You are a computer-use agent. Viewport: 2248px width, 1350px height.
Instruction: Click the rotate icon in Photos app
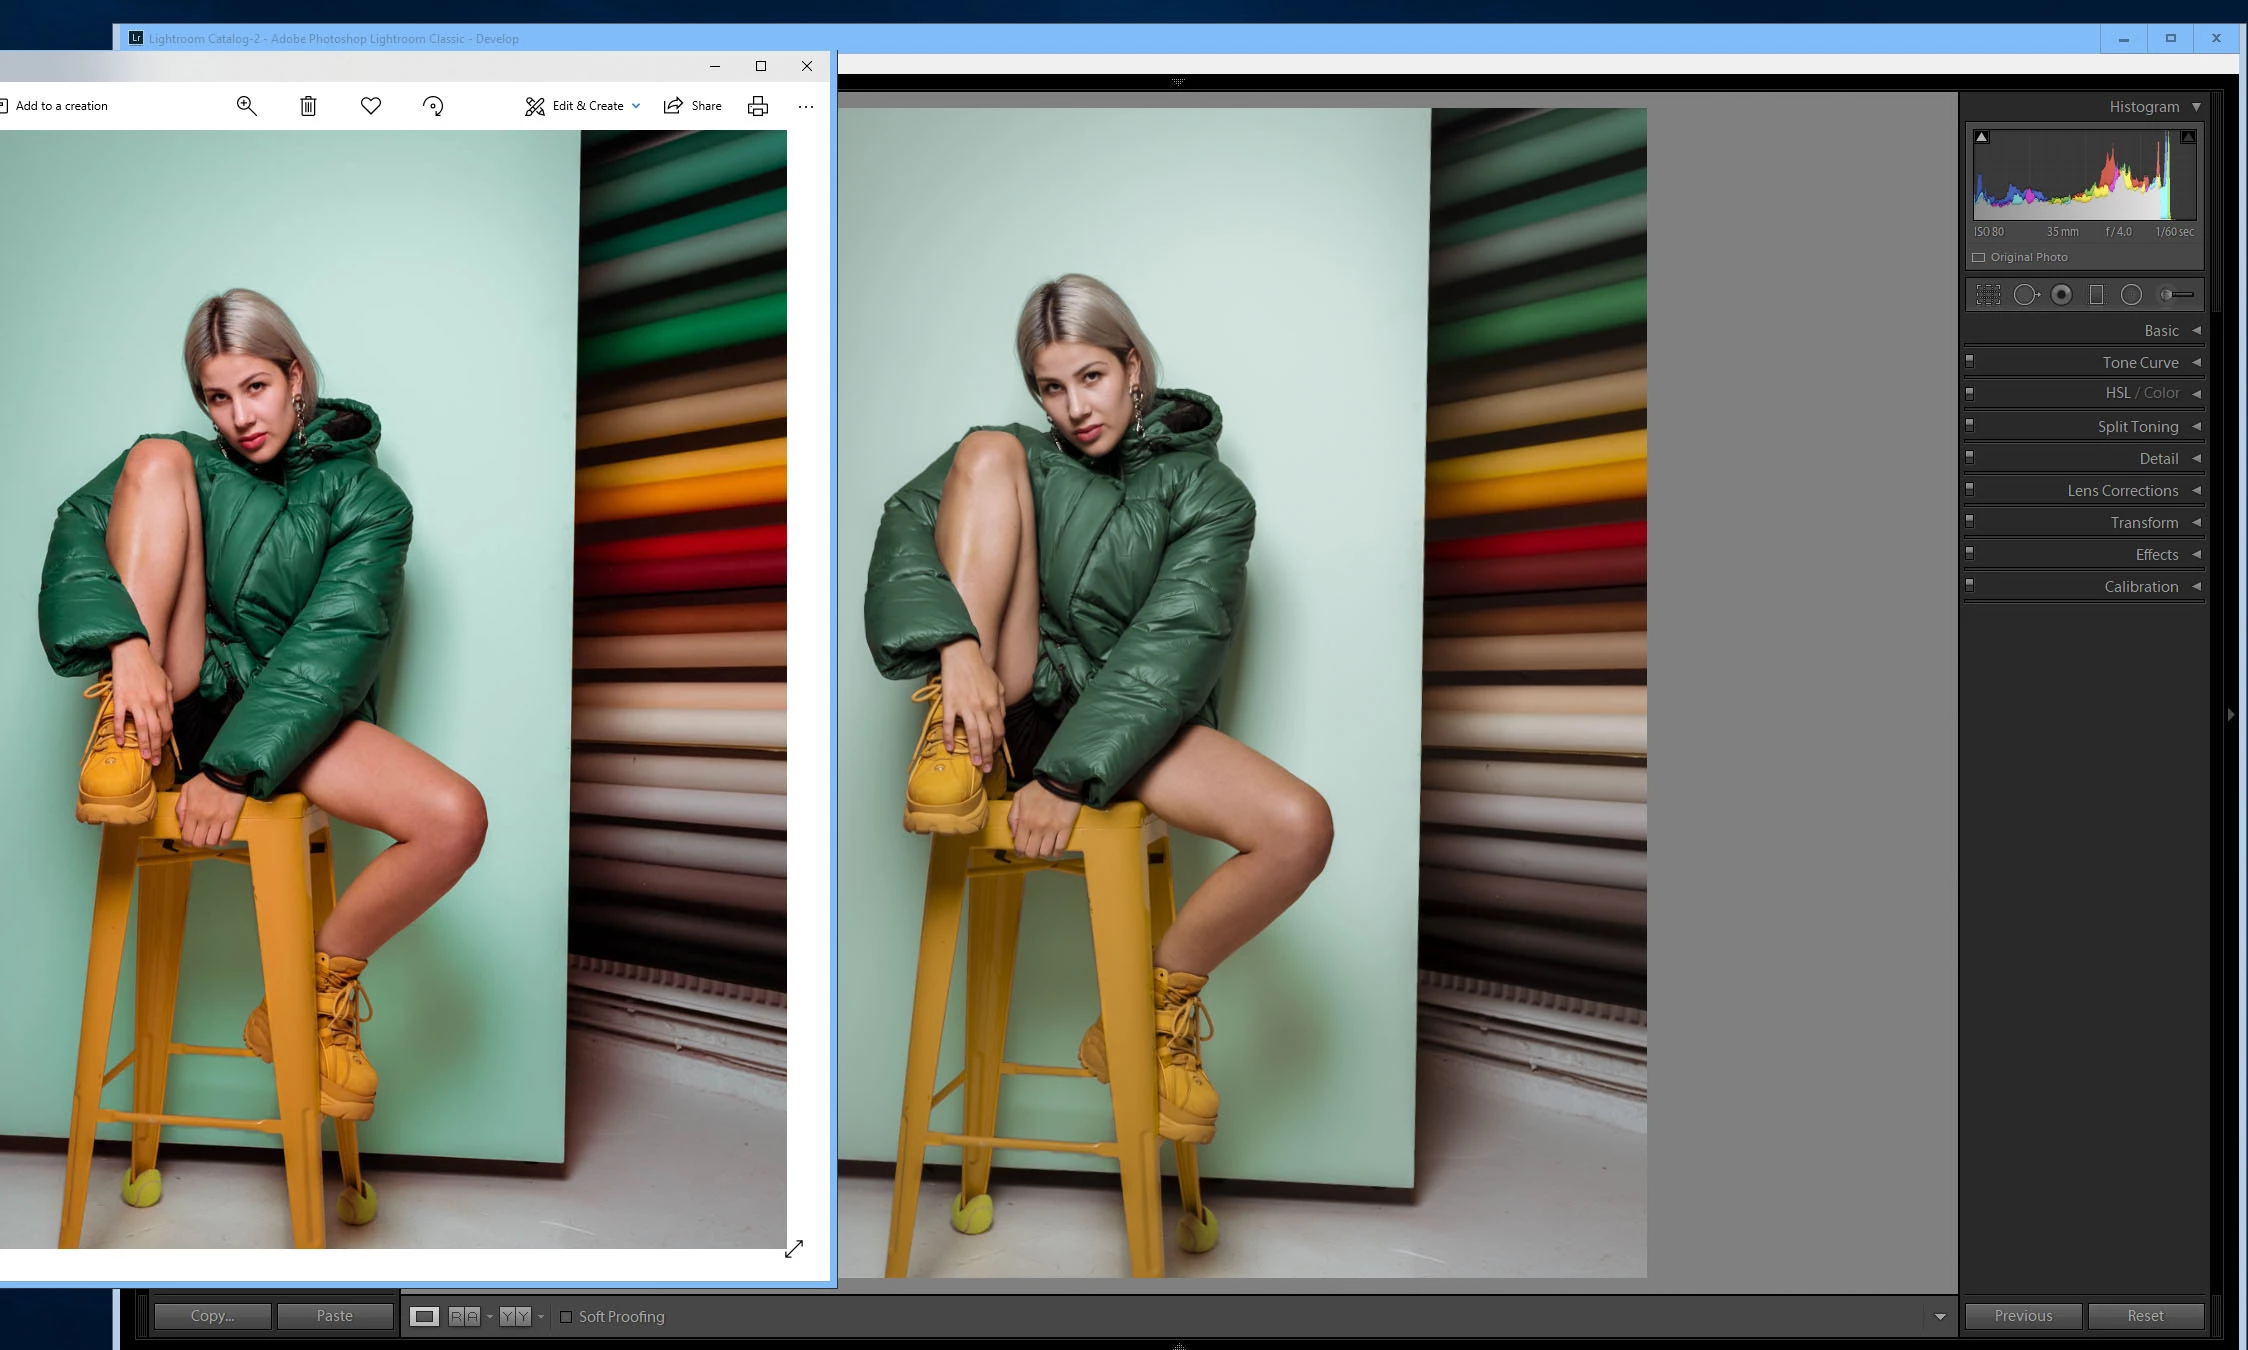coord(433,106)
